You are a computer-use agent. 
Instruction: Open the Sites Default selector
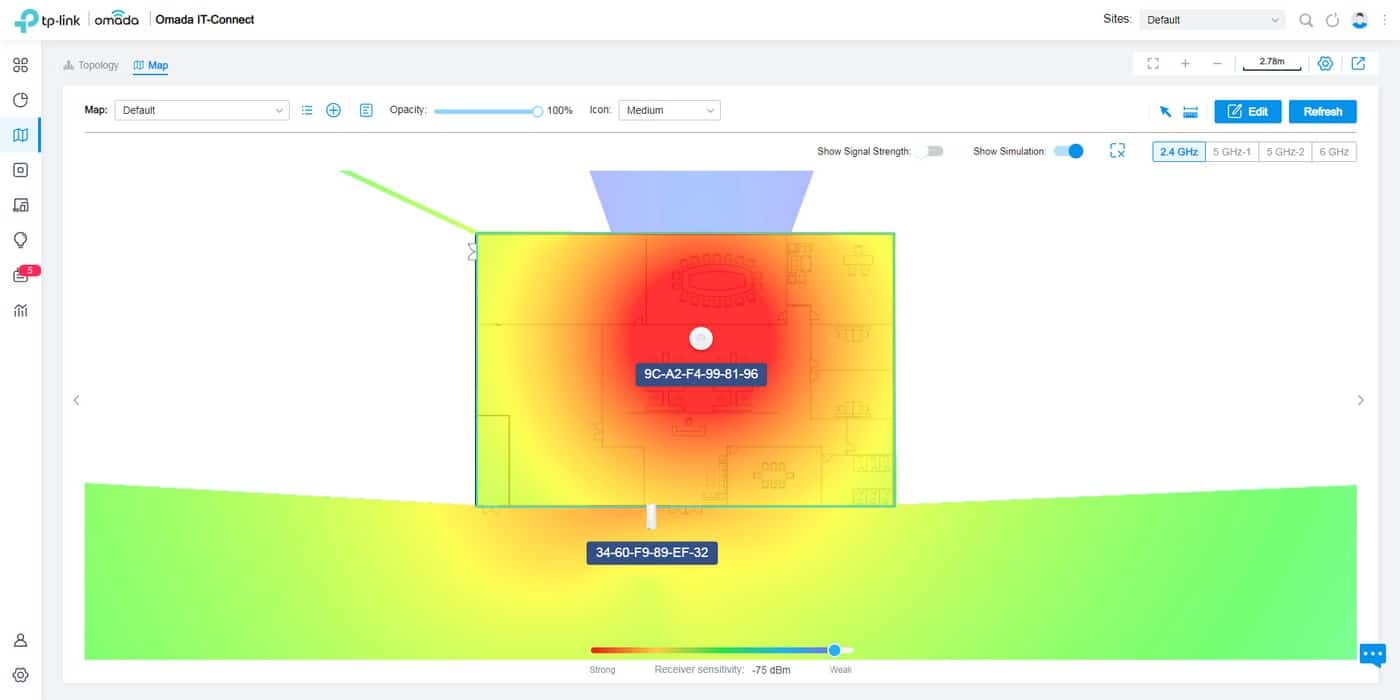1211,18
